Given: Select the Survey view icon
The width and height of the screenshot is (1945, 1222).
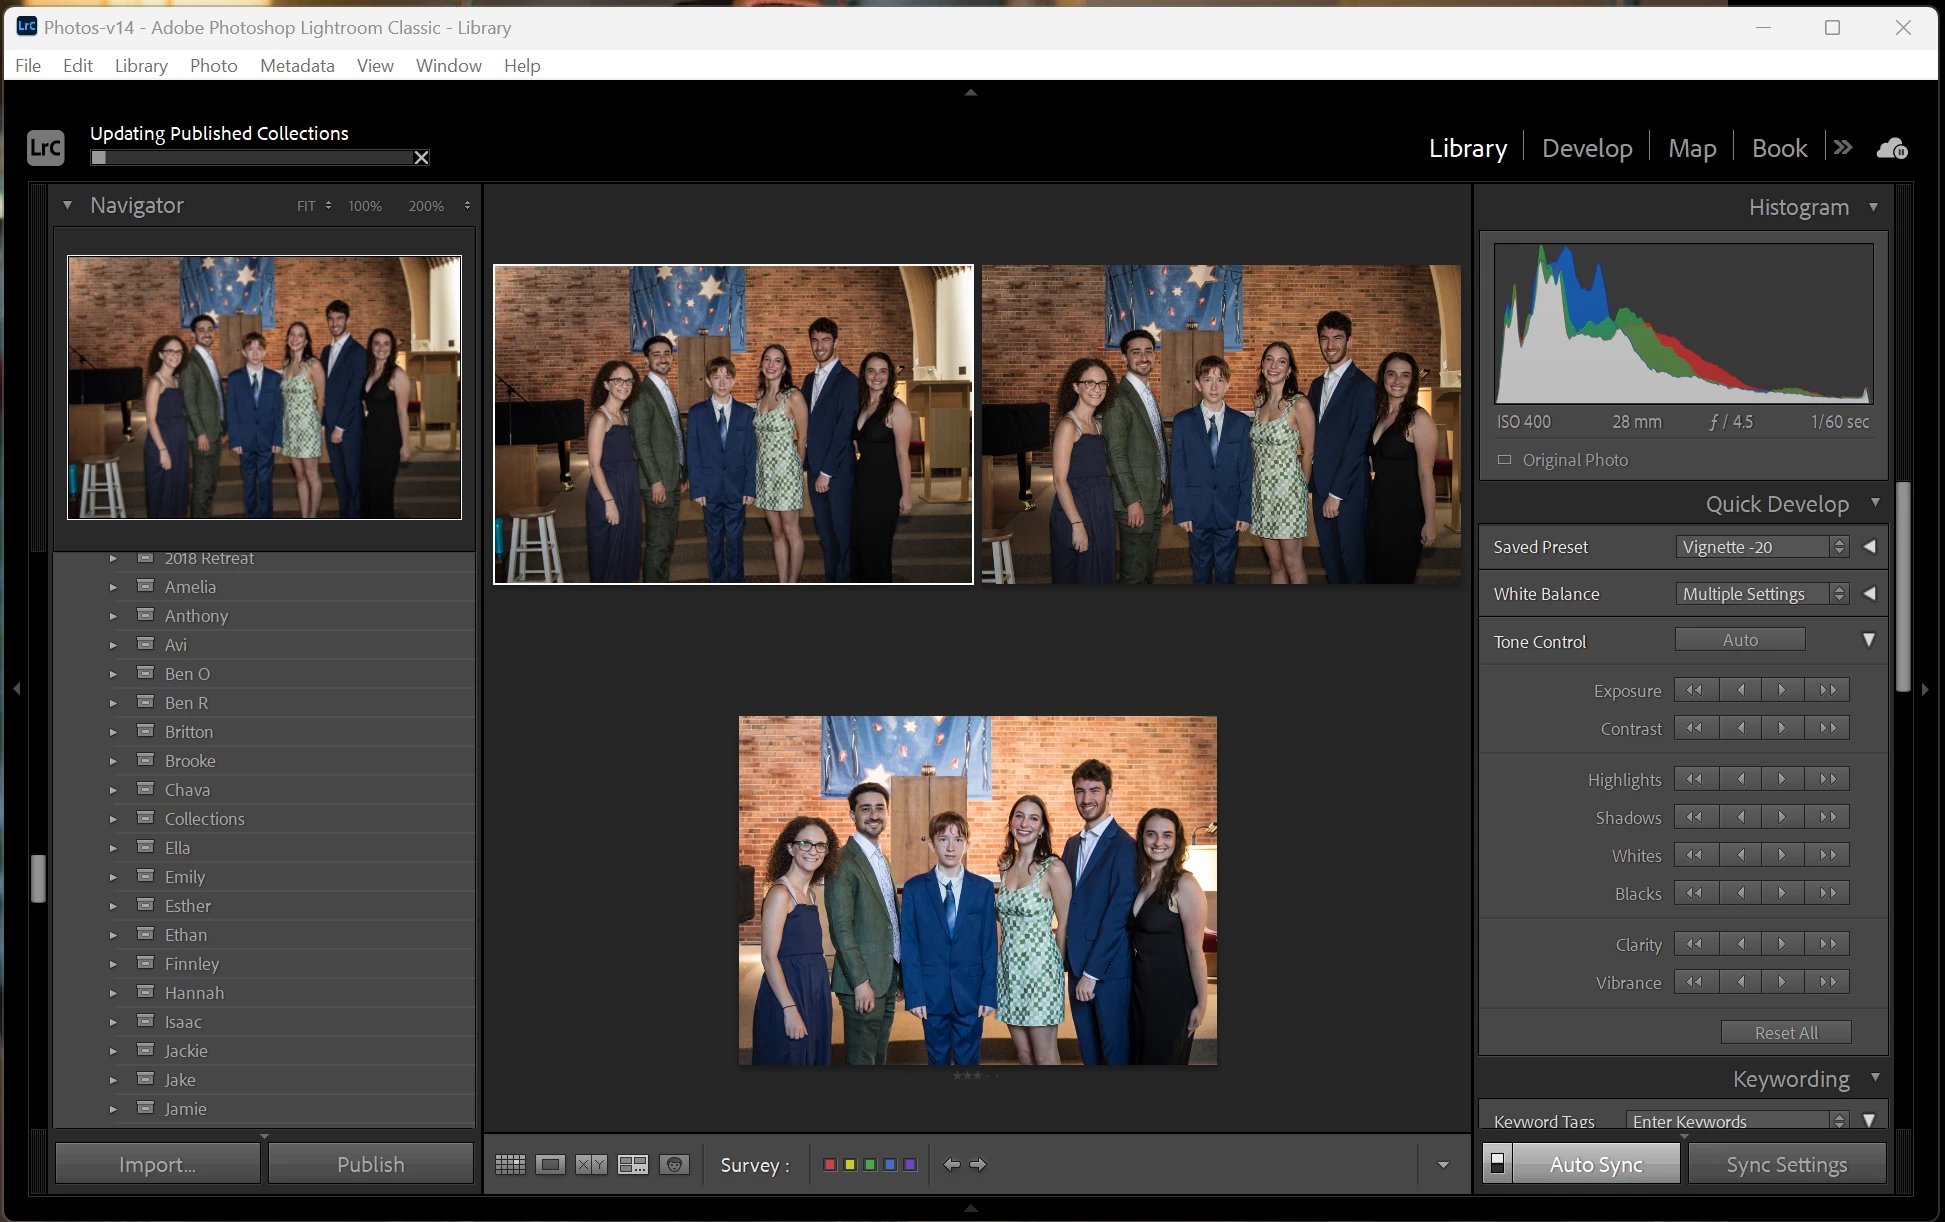Looking at the screenshot, I should tap(632, 1164).
